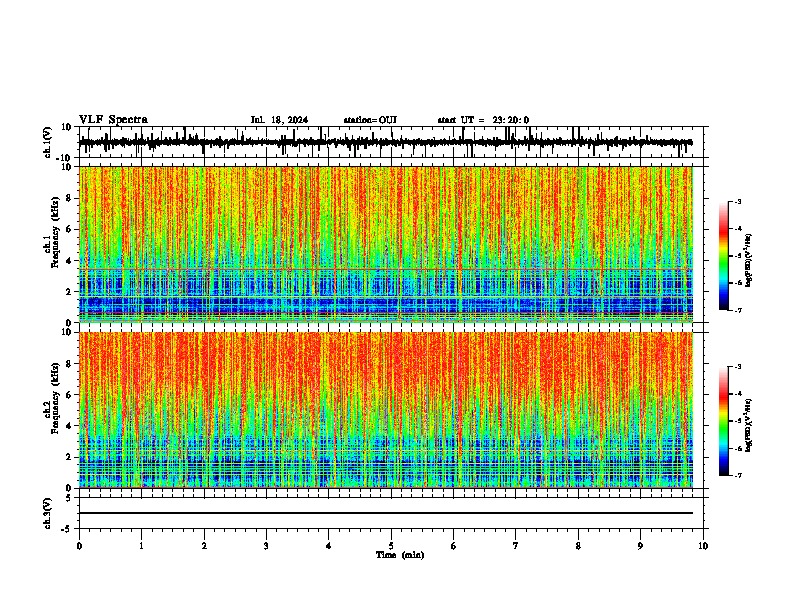Click the "10" tick on the time axis

tap(703, 546)
